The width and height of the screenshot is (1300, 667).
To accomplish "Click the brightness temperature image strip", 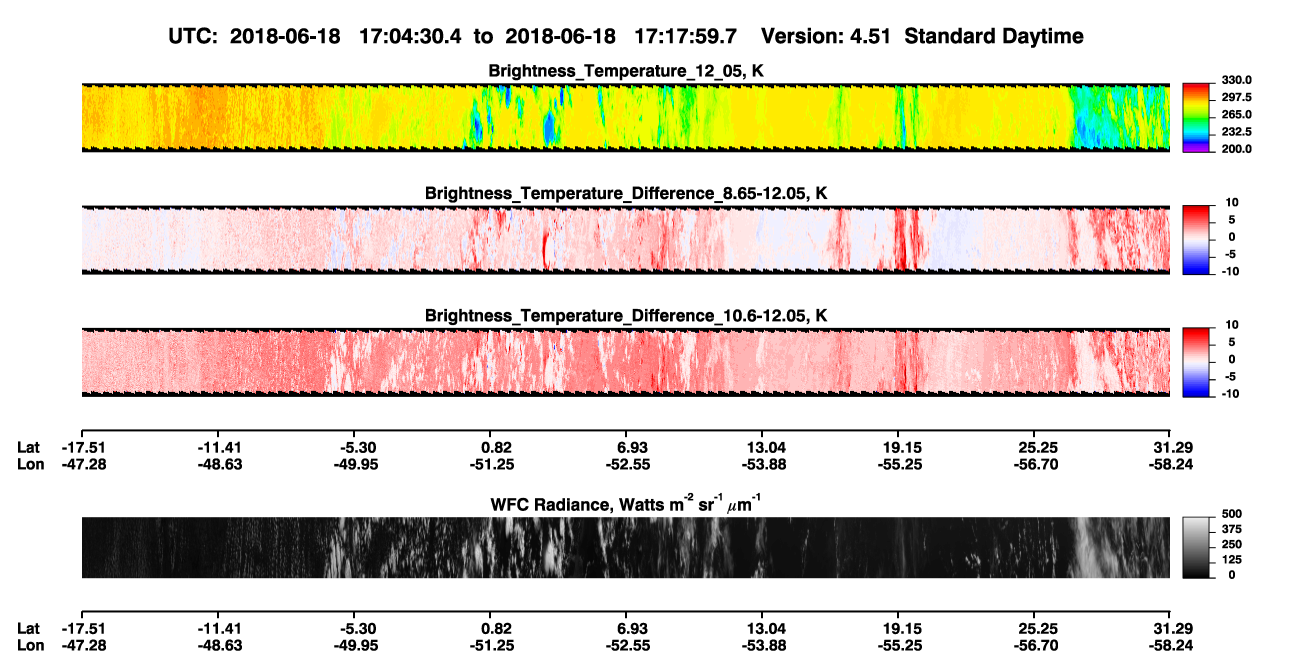I will click(x=625, y=116).
